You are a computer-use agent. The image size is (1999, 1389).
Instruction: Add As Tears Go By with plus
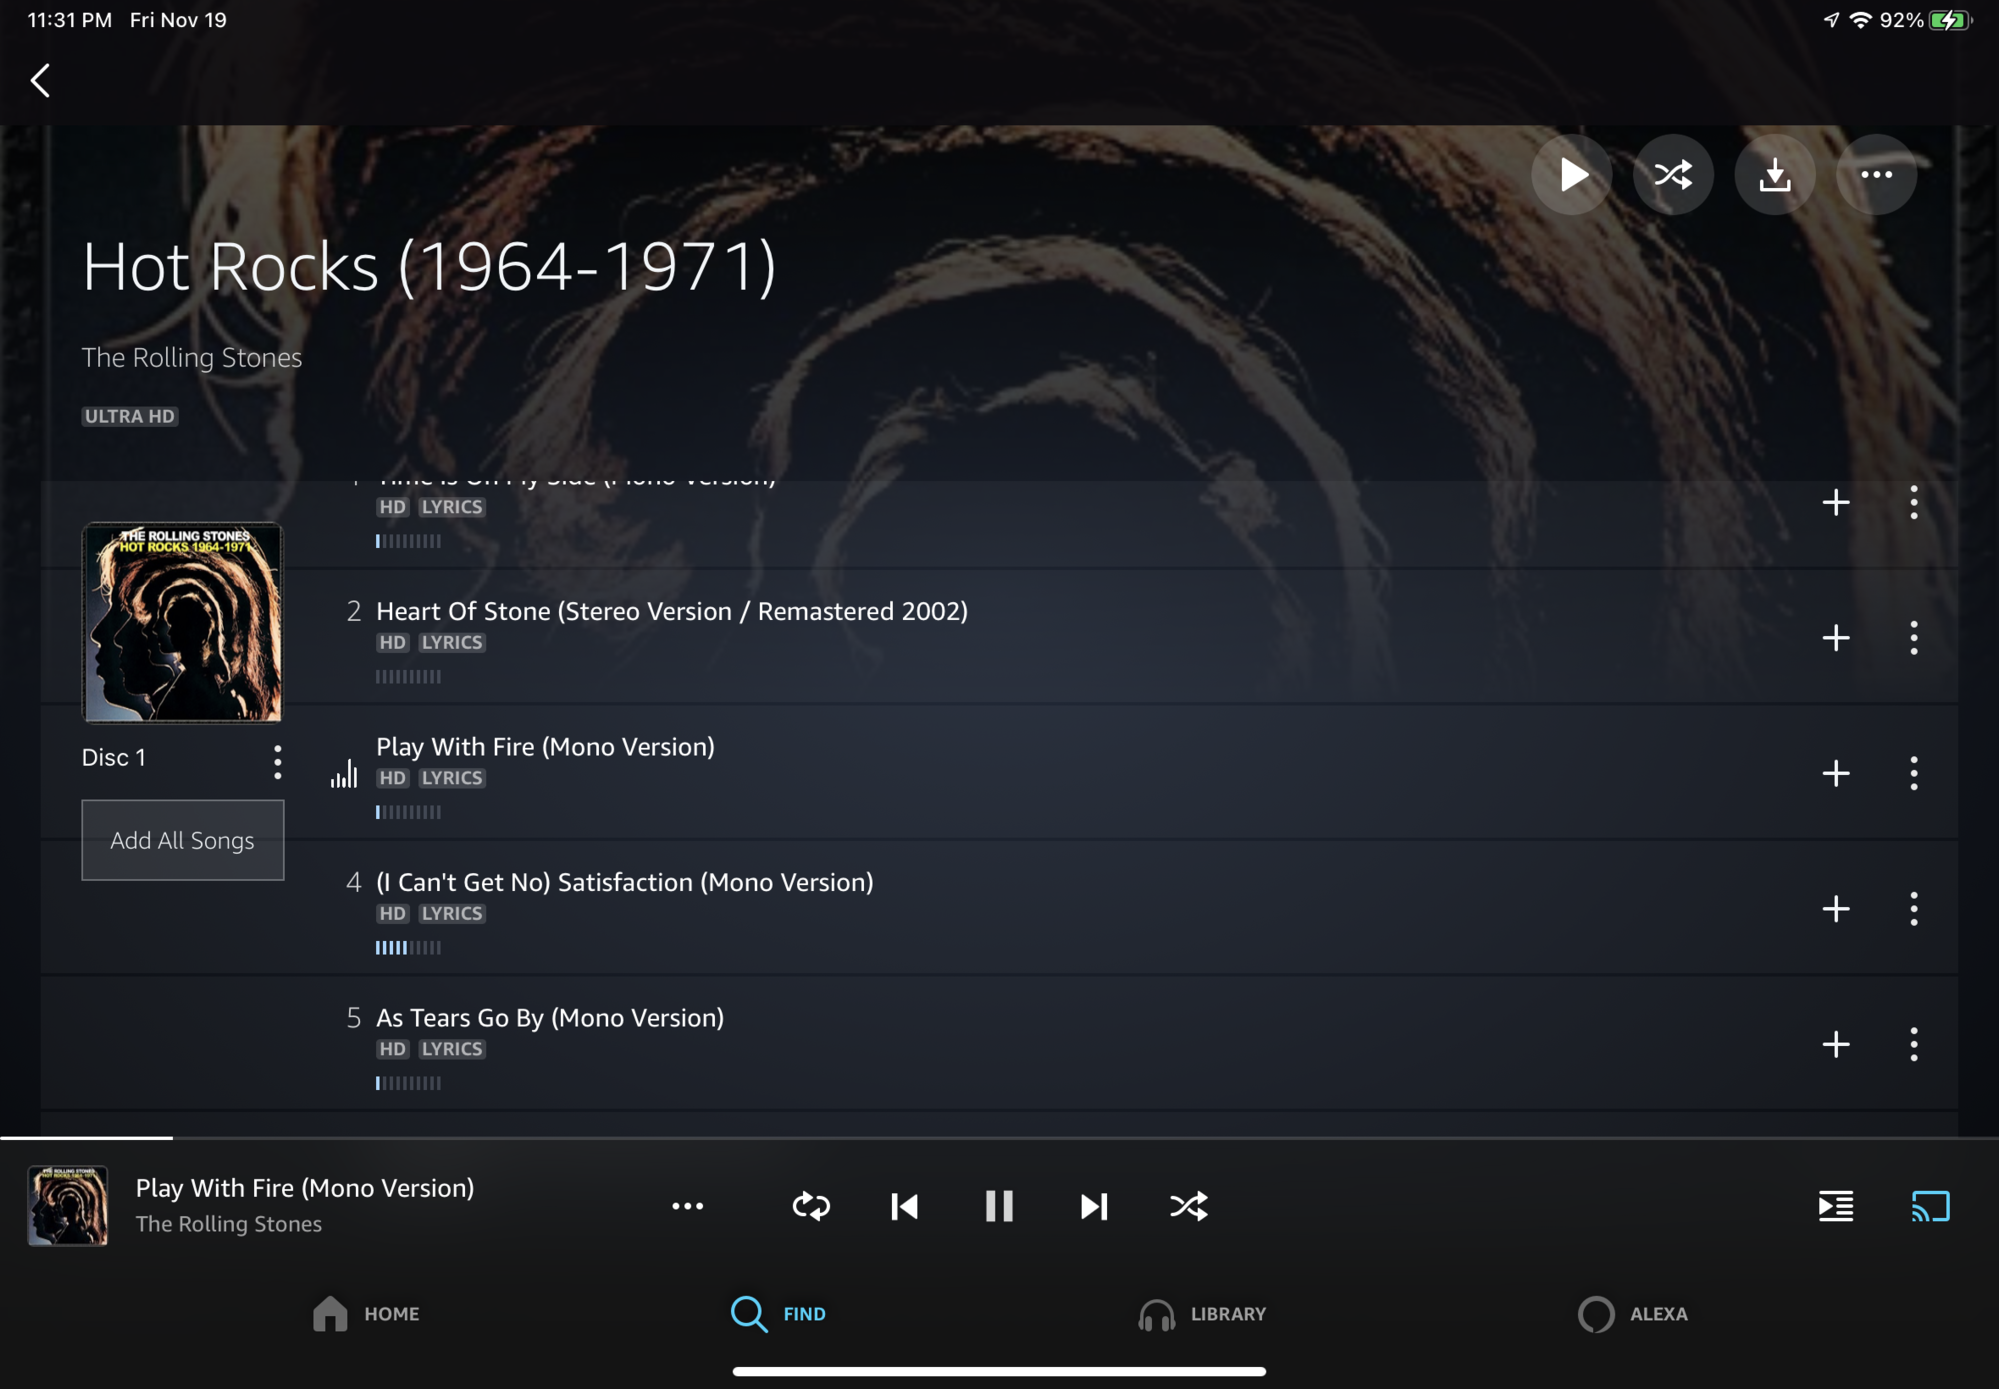click(1835, 1044)
